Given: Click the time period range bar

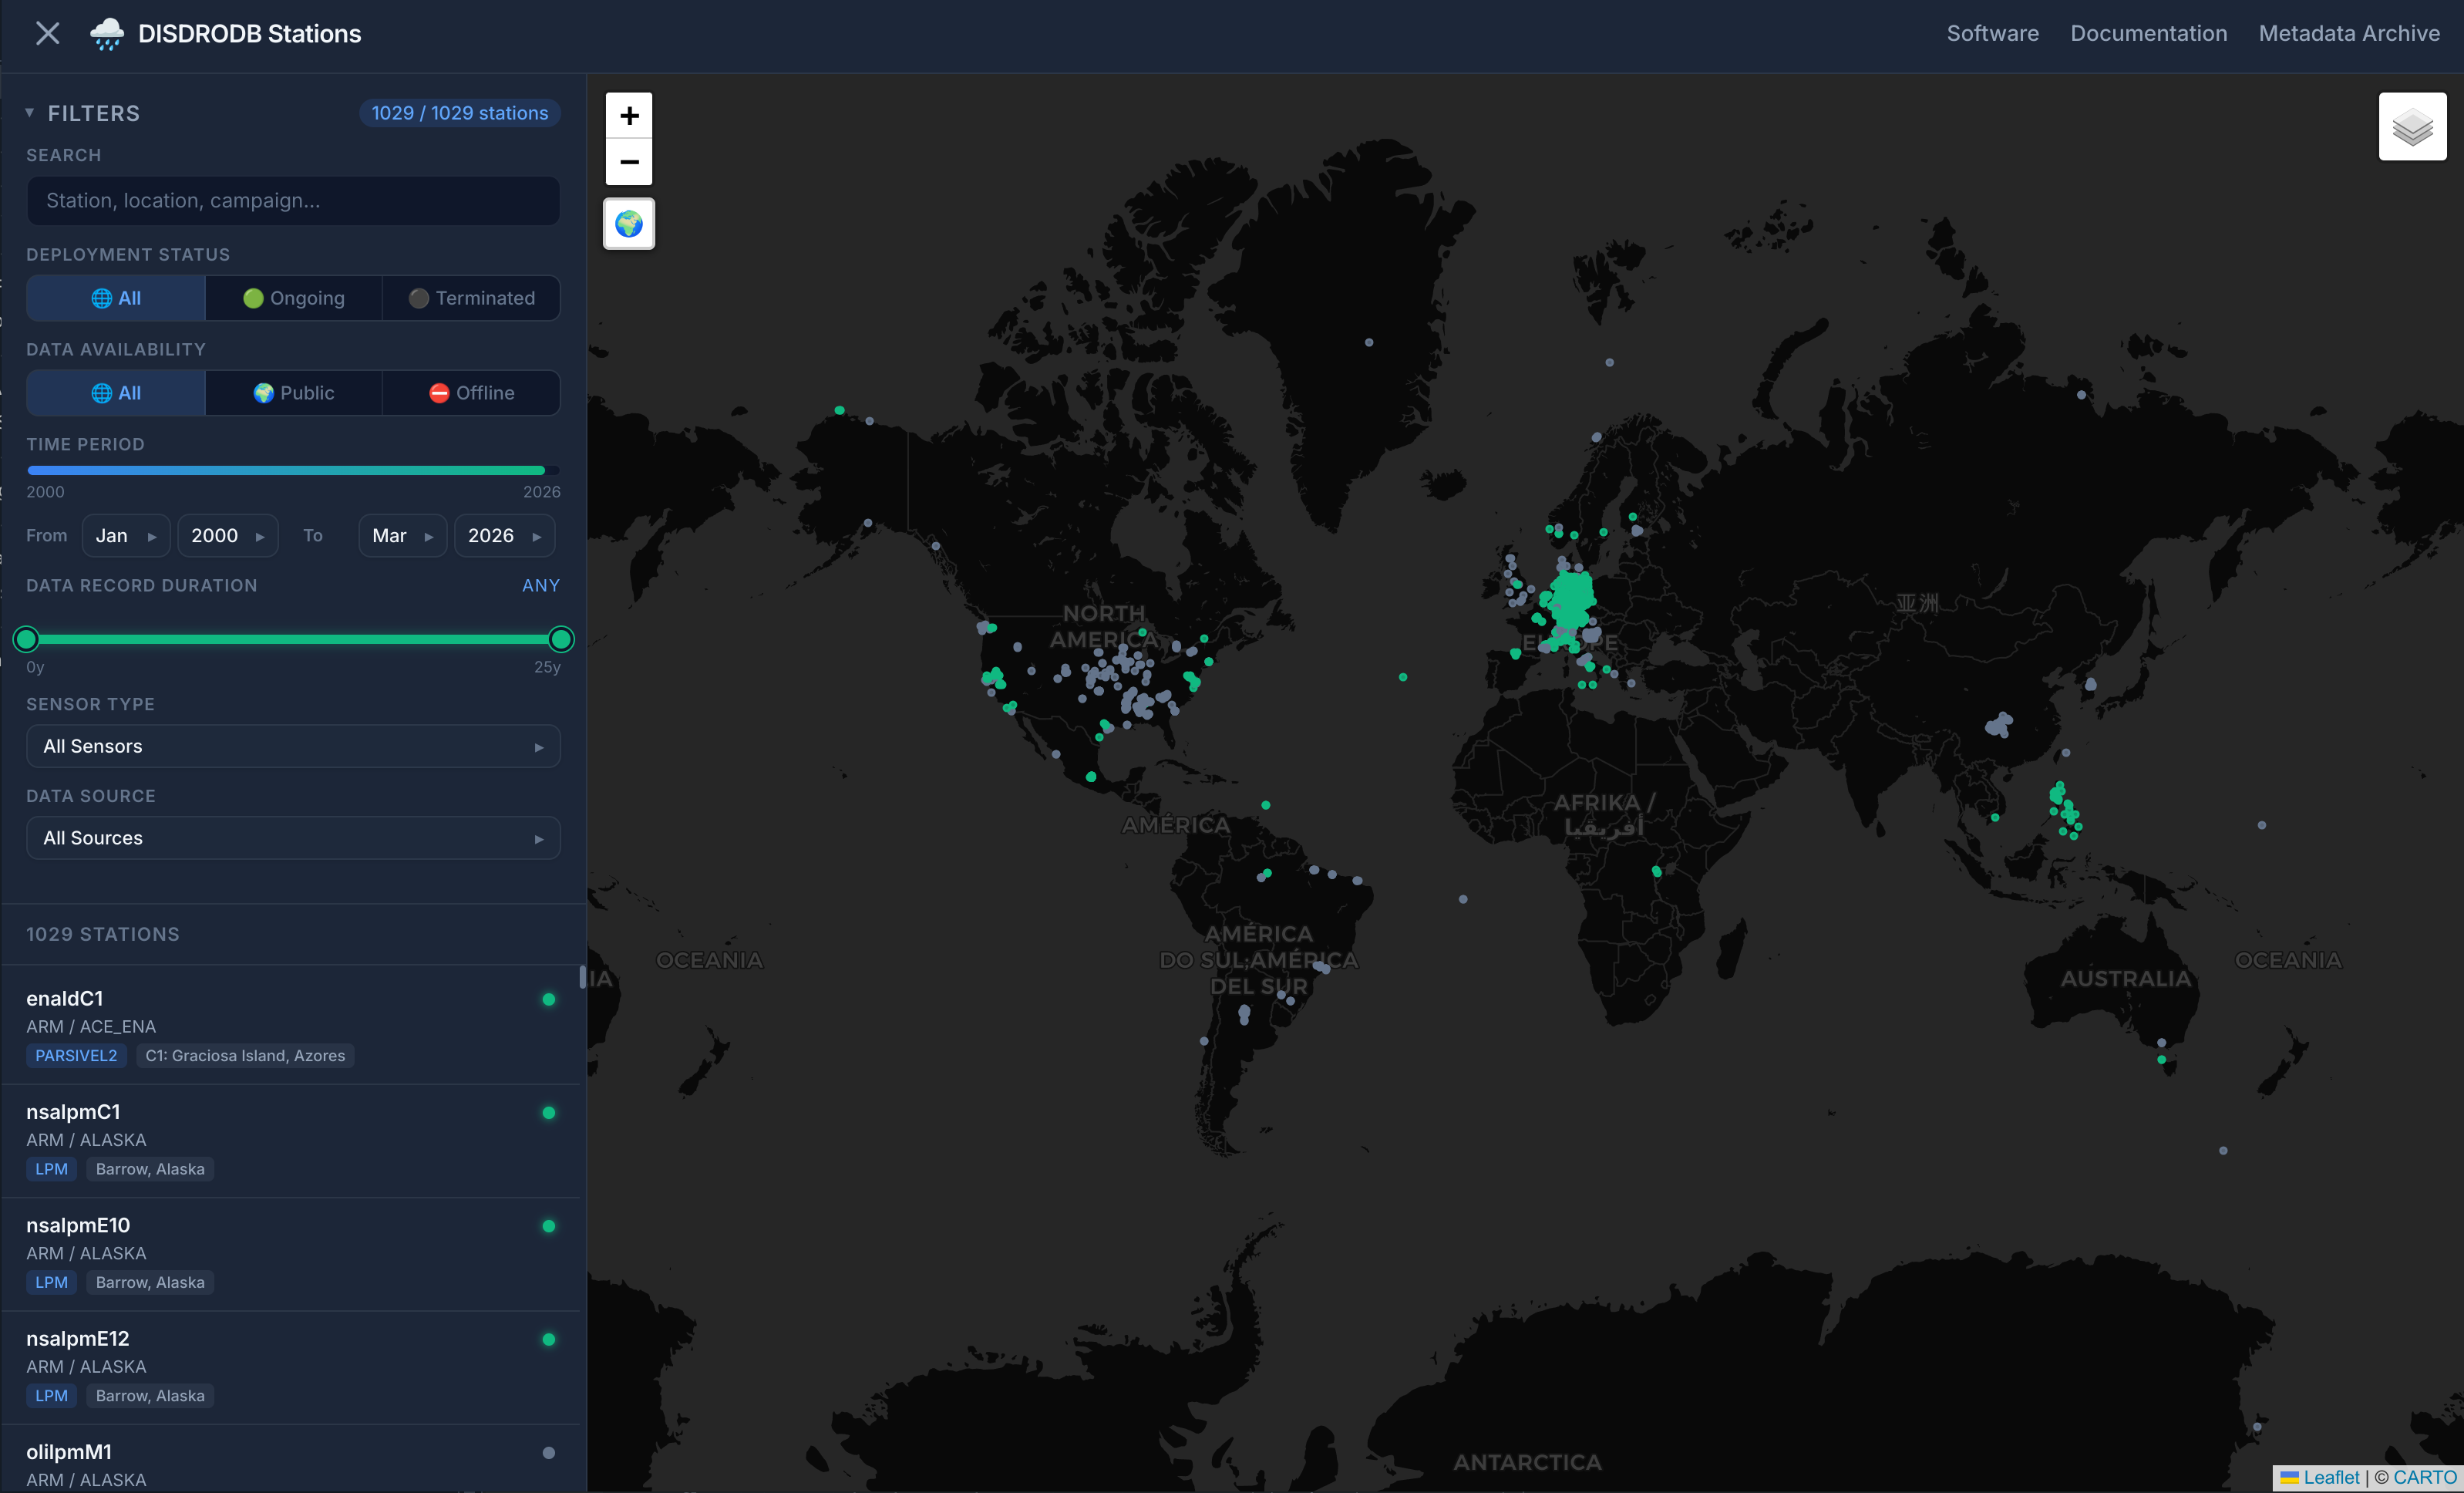Looking at the screenshot, I should 293,470.
